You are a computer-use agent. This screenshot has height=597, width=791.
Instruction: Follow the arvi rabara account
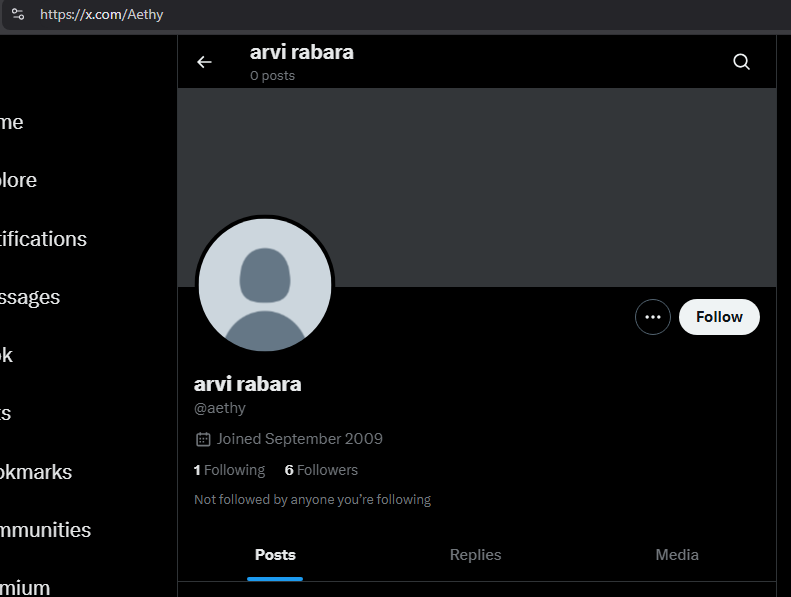(x=719, y=317)
